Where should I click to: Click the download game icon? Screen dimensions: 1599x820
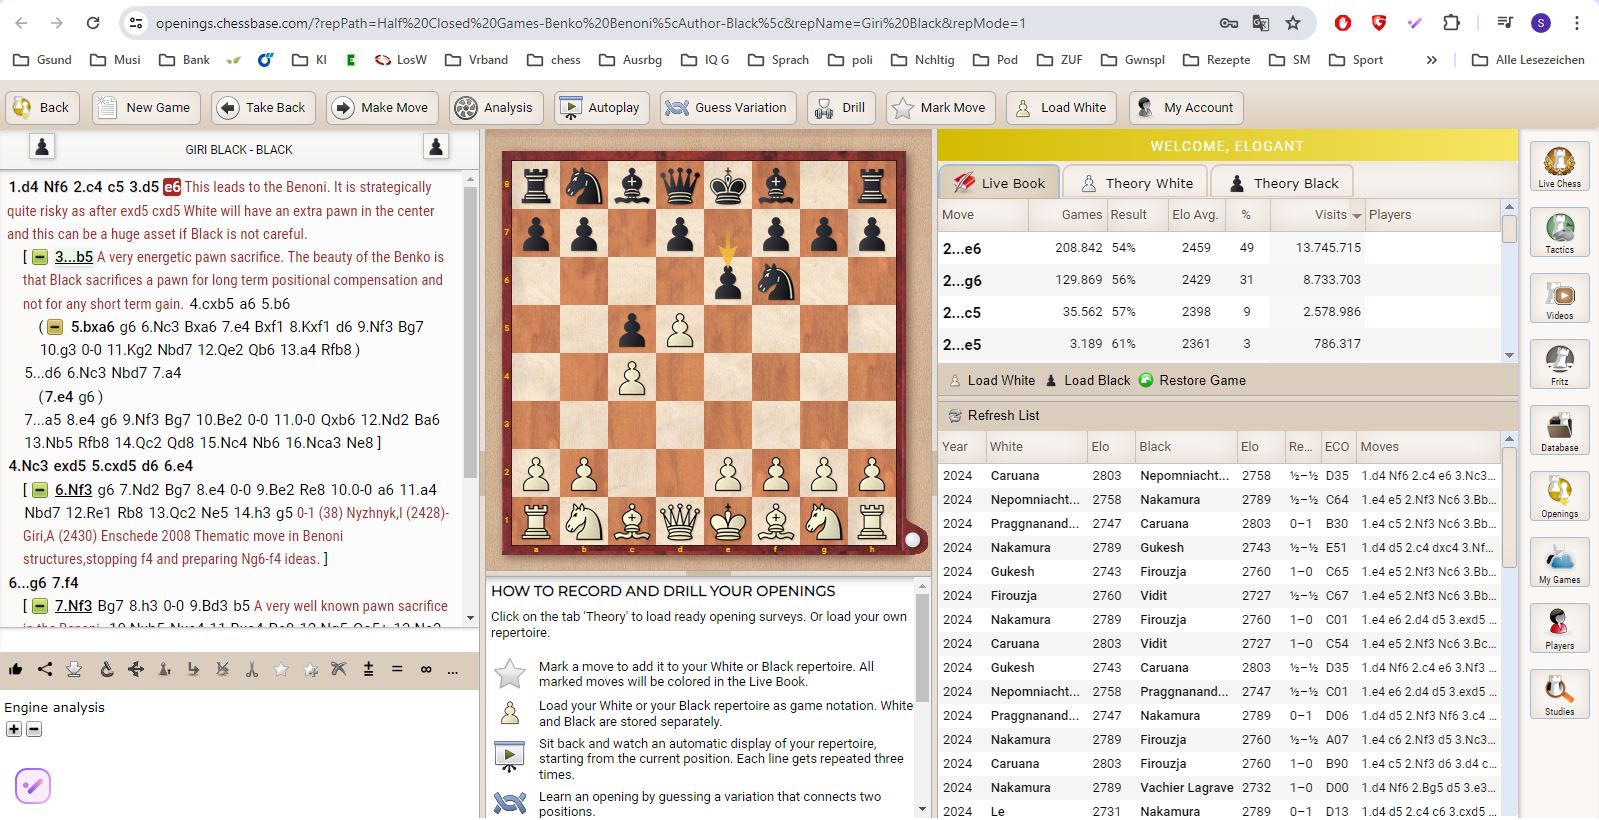coord(74,669)
